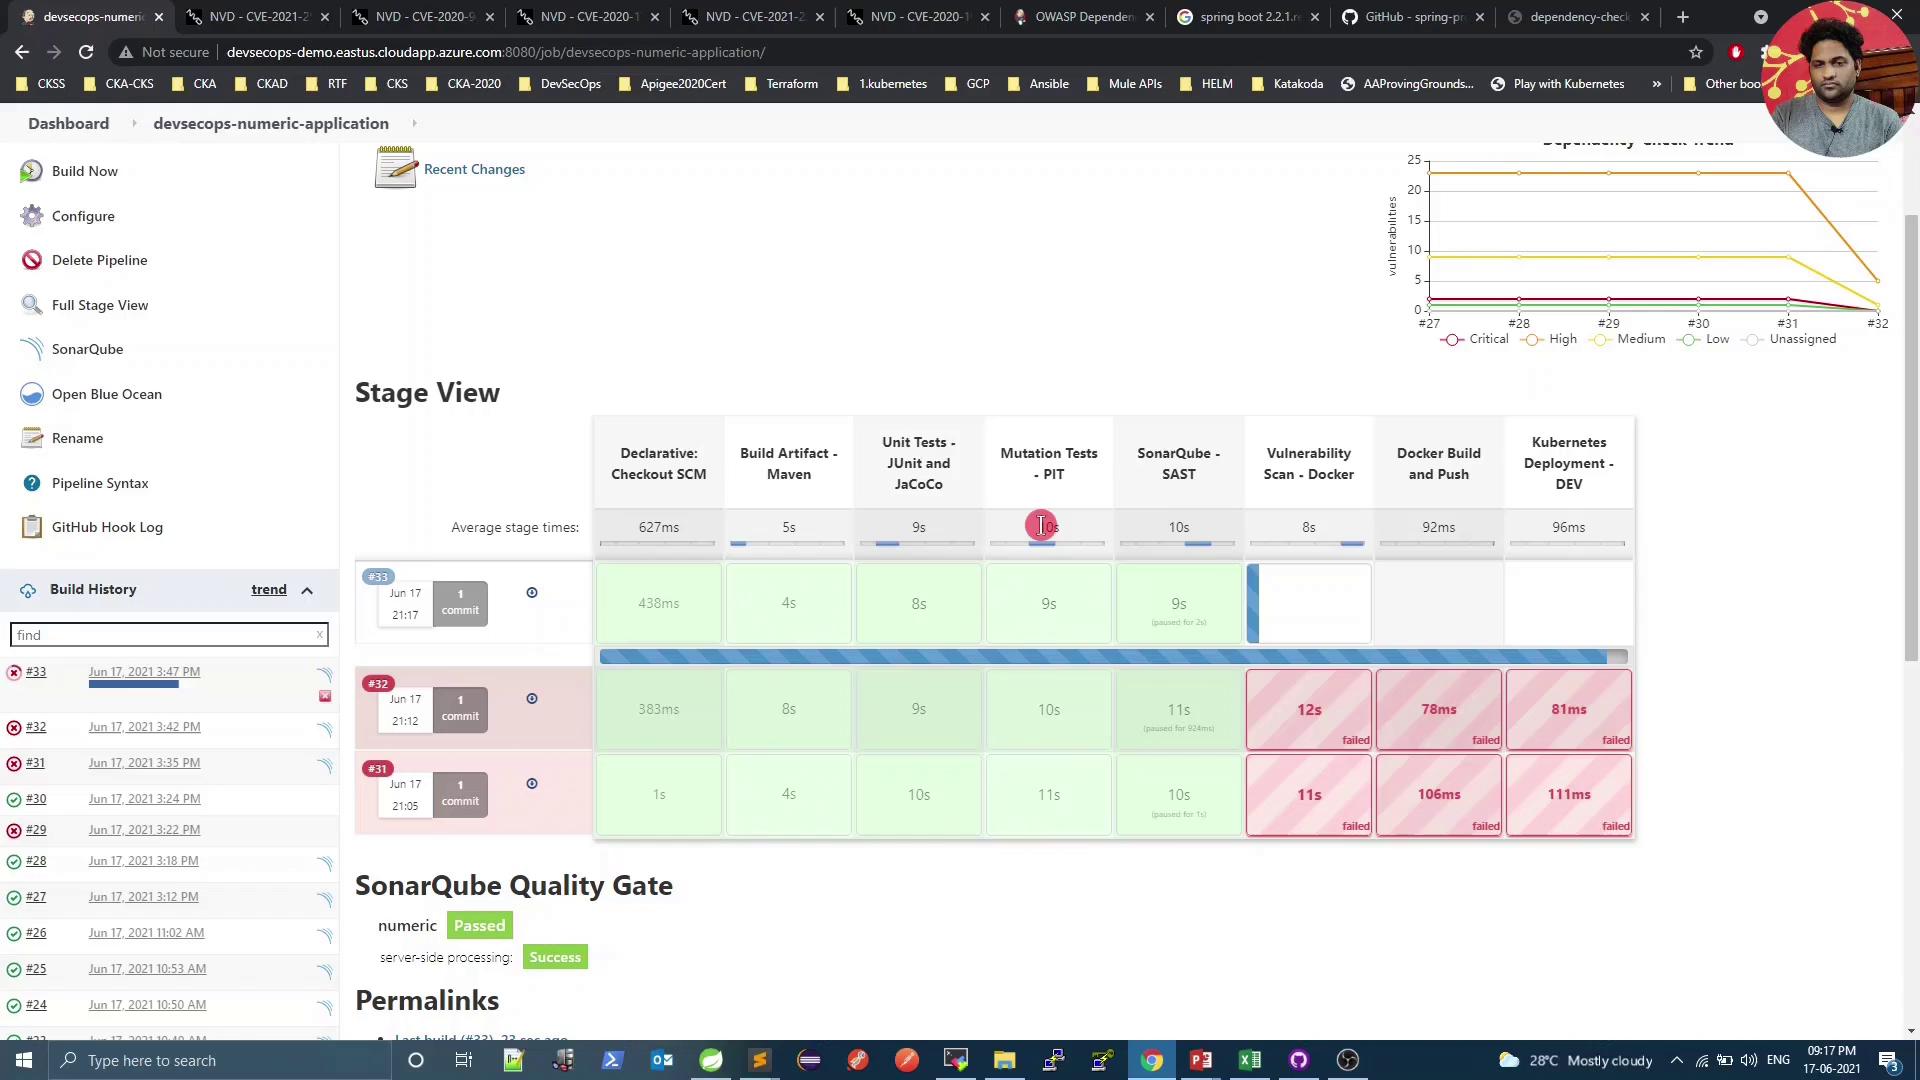Switch to OWASP Dependency browser tab
The image size is (1920, 1080).
tap(1083, 17)
